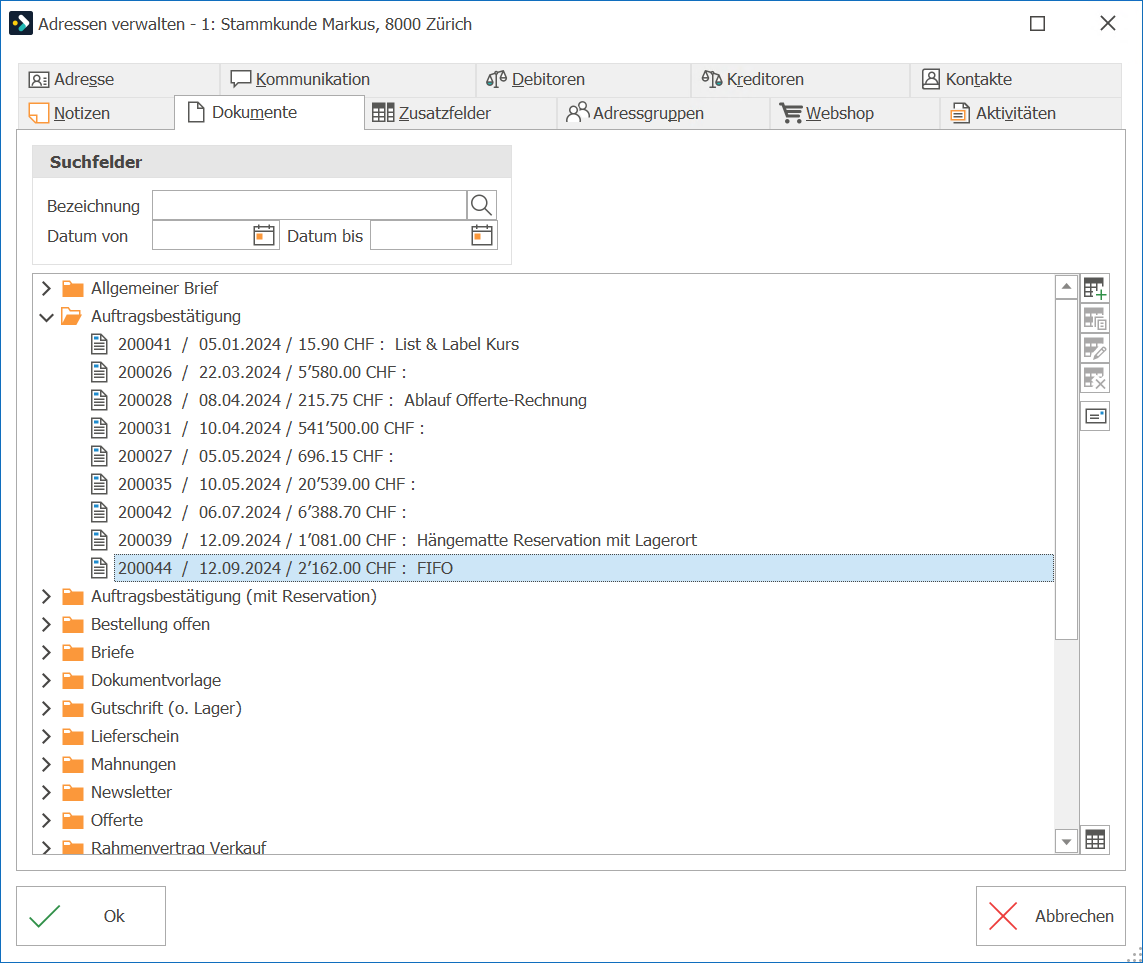Click the envelope icon beside the document list
The width and height of the screenshot is (1143, 963).
[x=1094, y=416]
